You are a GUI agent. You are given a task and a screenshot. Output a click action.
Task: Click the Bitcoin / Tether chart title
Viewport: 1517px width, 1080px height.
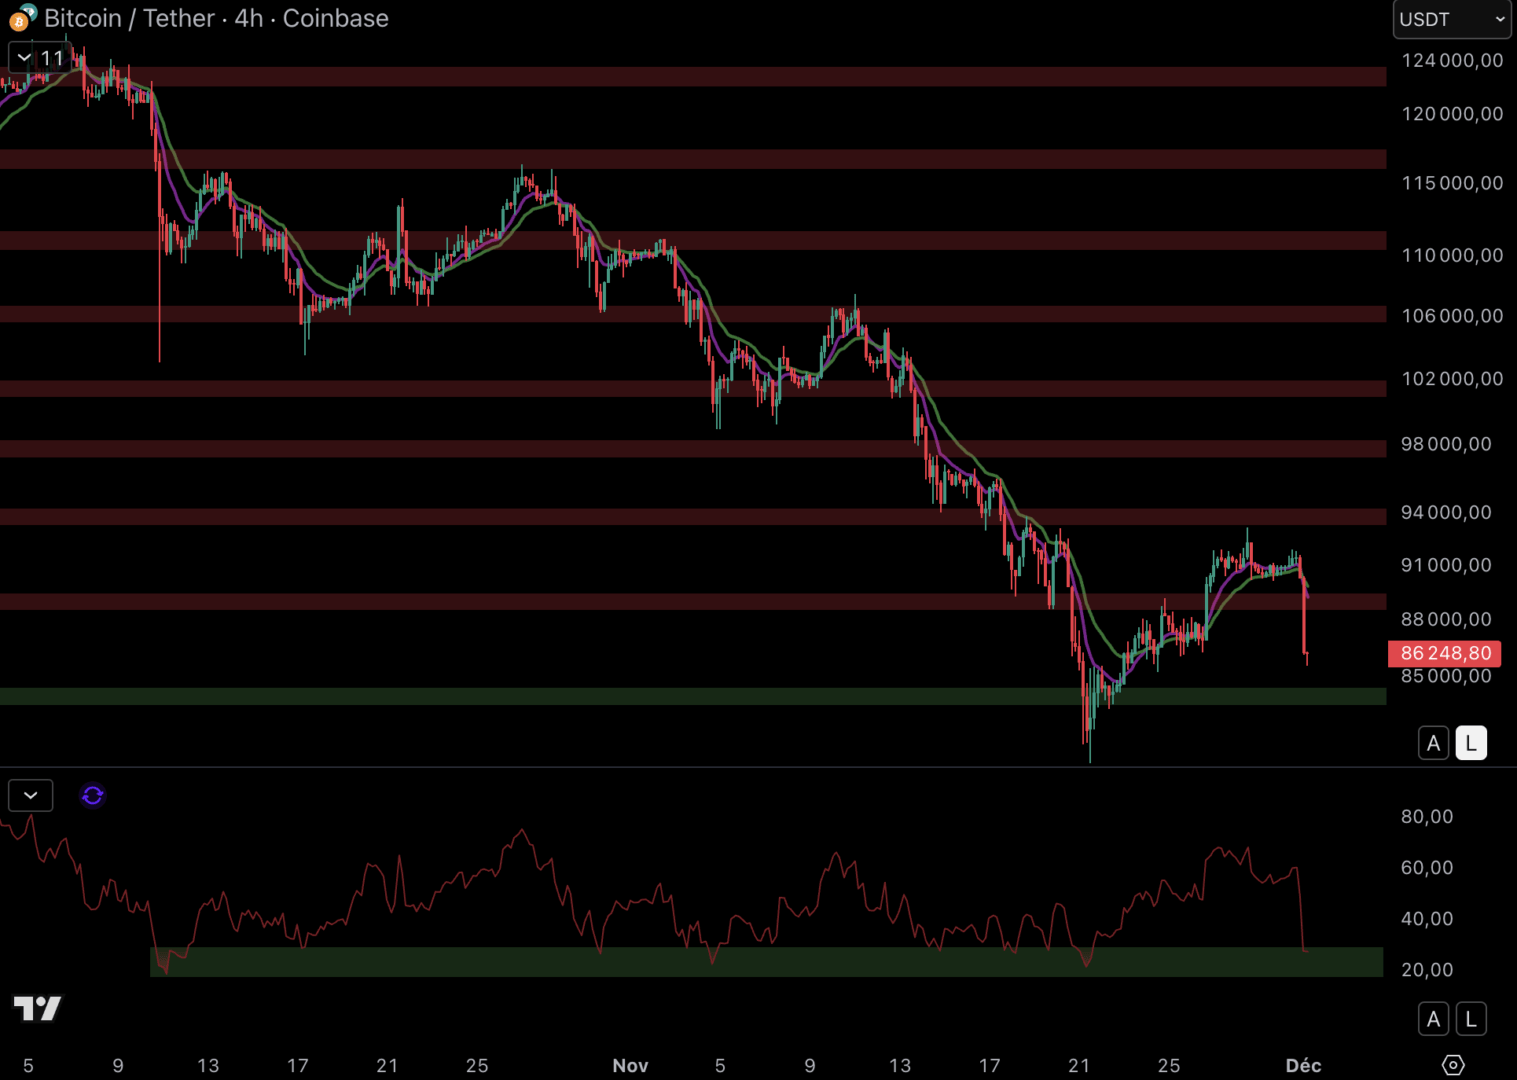coord(215,18)
